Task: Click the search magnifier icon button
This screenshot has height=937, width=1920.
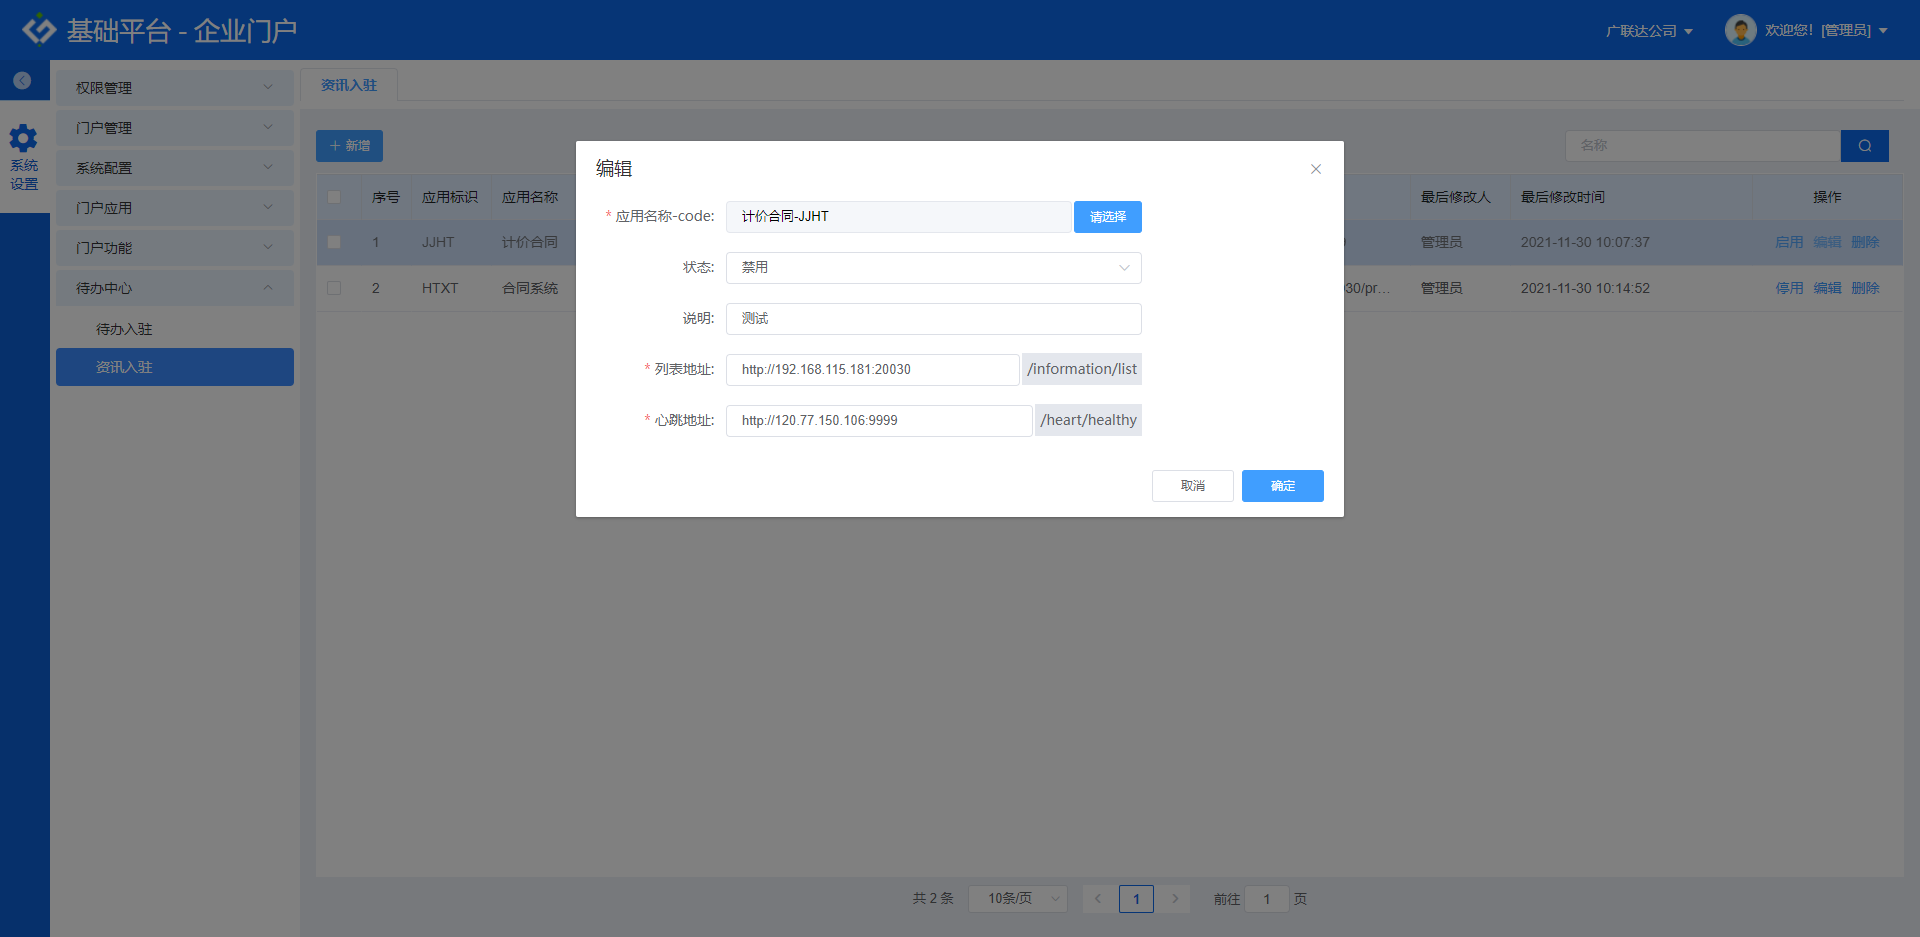Action: 1864,146
